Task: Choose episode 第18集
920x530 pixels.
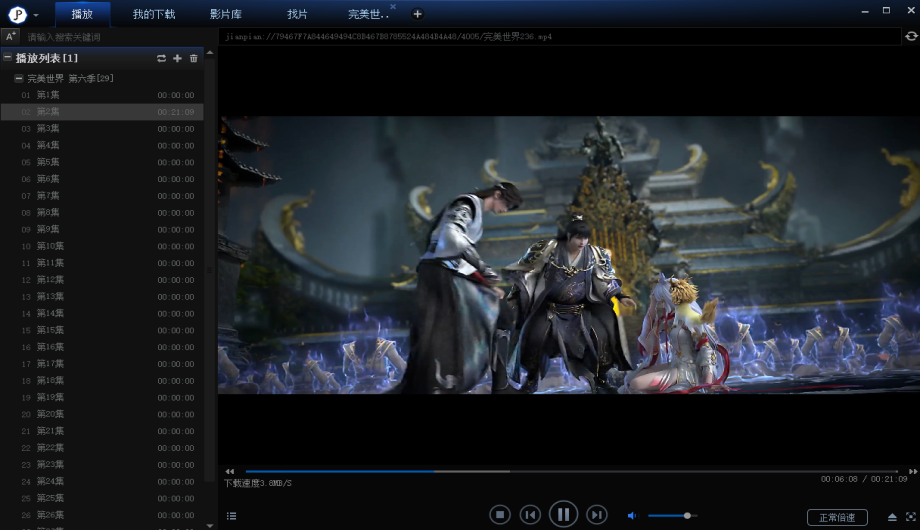Action: pos(102,381)
